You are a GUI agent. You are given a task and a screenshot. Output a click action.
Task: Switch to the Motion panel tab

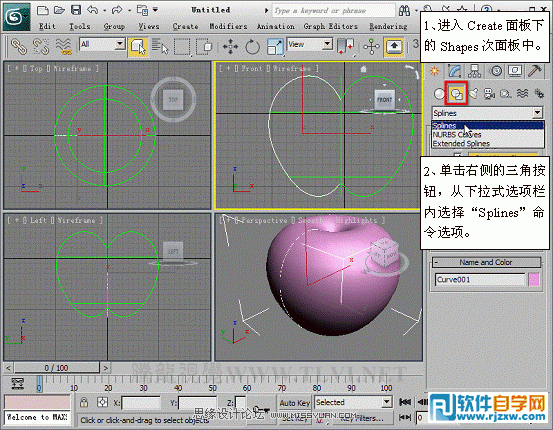pyautogui.click(x=497, y=71)
